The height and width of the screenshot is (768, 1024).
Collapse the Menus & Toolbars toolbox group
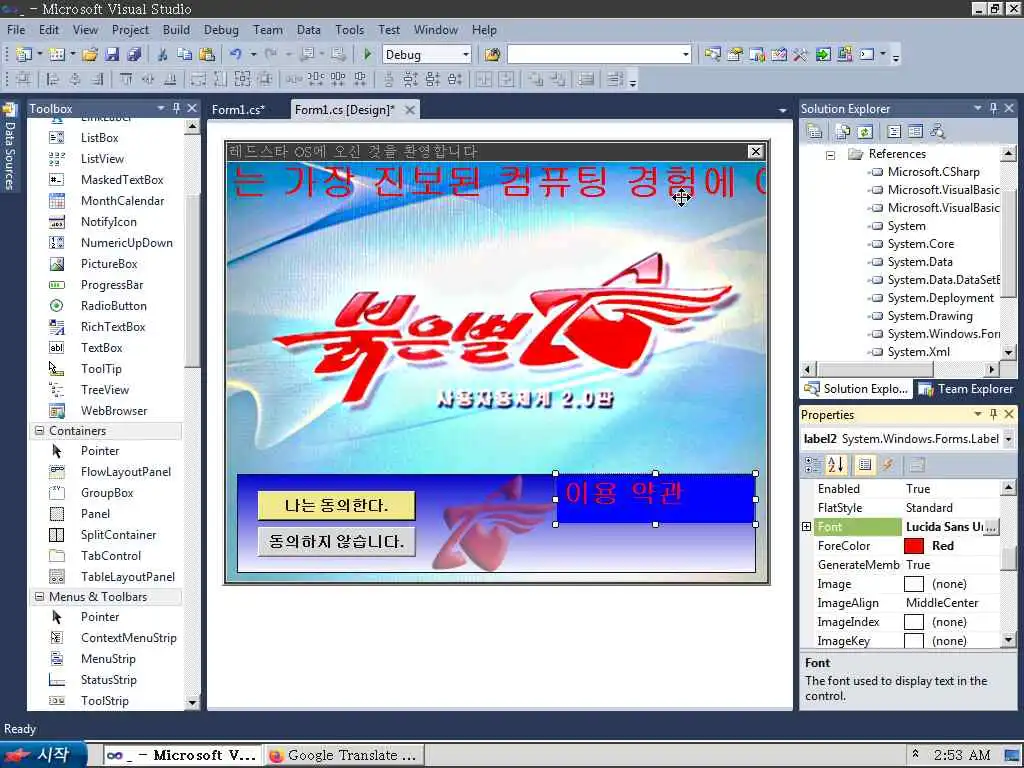pyautogui.click(x=39, y=596)
